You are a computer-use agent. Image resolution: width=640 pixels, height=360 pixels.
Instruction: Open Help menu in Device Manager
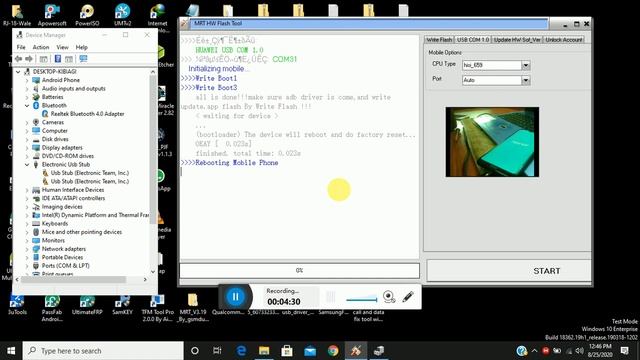(82, 47)
